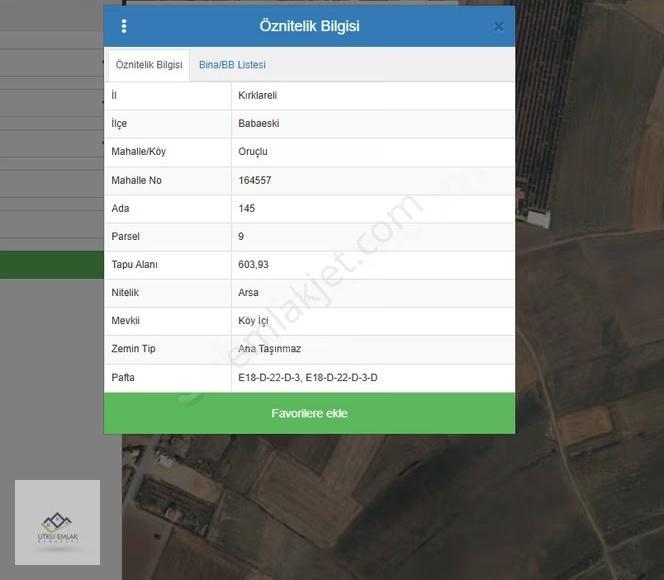Image resolution: width=664 pixels, height=580 pixels.
Task: Select the Tapu Alanı value 603,93
Action: pos(253,265)
